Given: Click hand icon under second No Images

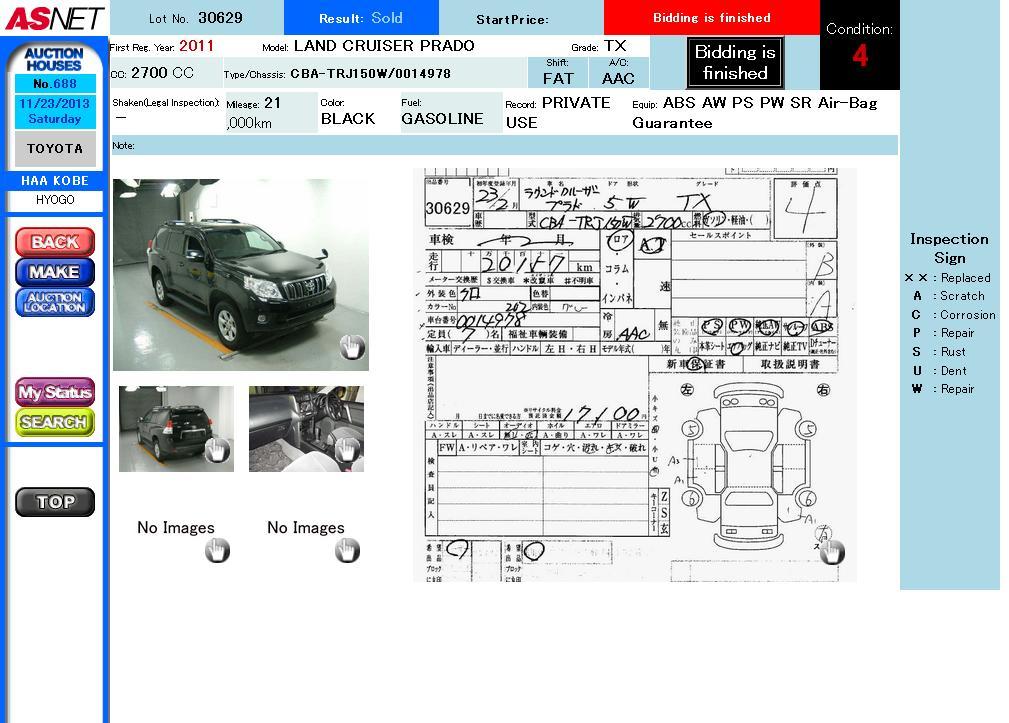Looking at the screenshot, I should [347, 550].
